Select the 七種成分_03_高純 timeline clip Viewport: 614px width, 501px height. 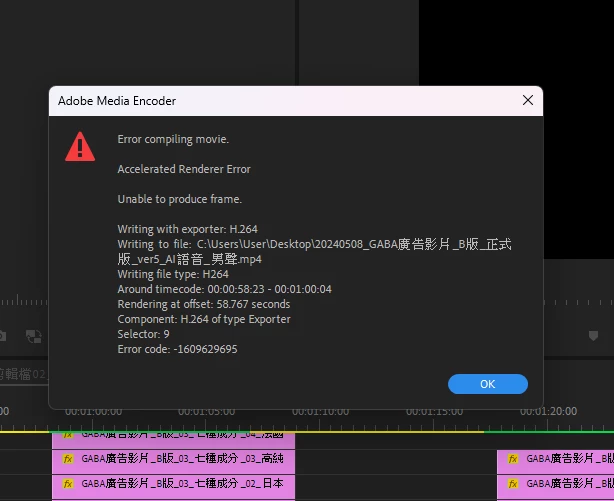[x=173, y=461]
